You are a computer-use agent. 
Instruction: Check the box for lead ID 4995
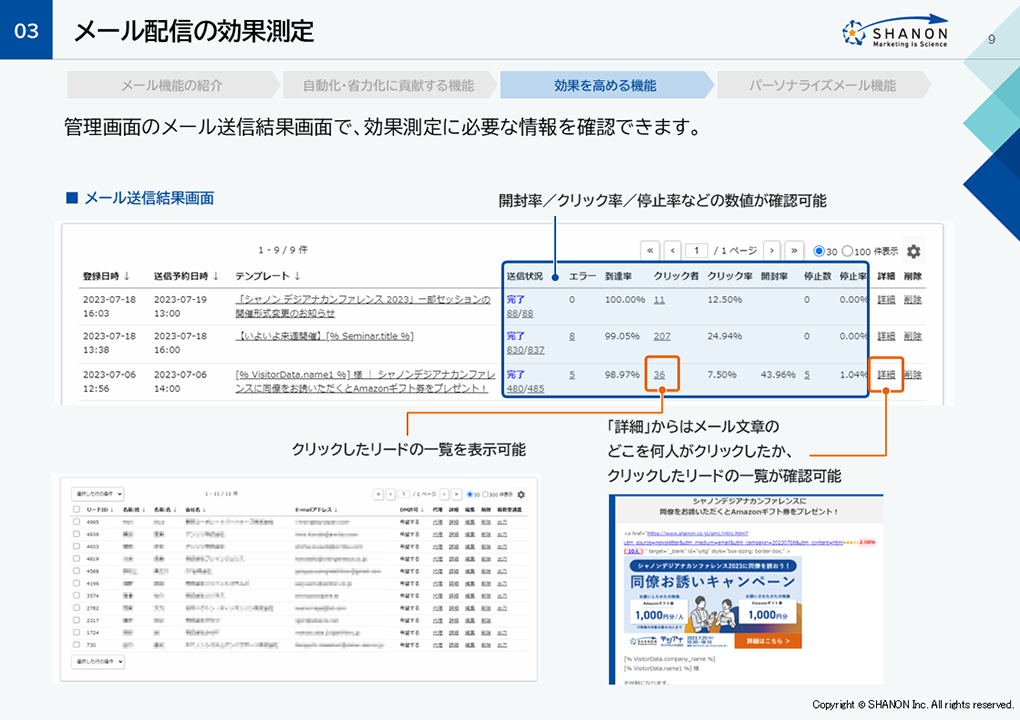(x=76, y=522)
